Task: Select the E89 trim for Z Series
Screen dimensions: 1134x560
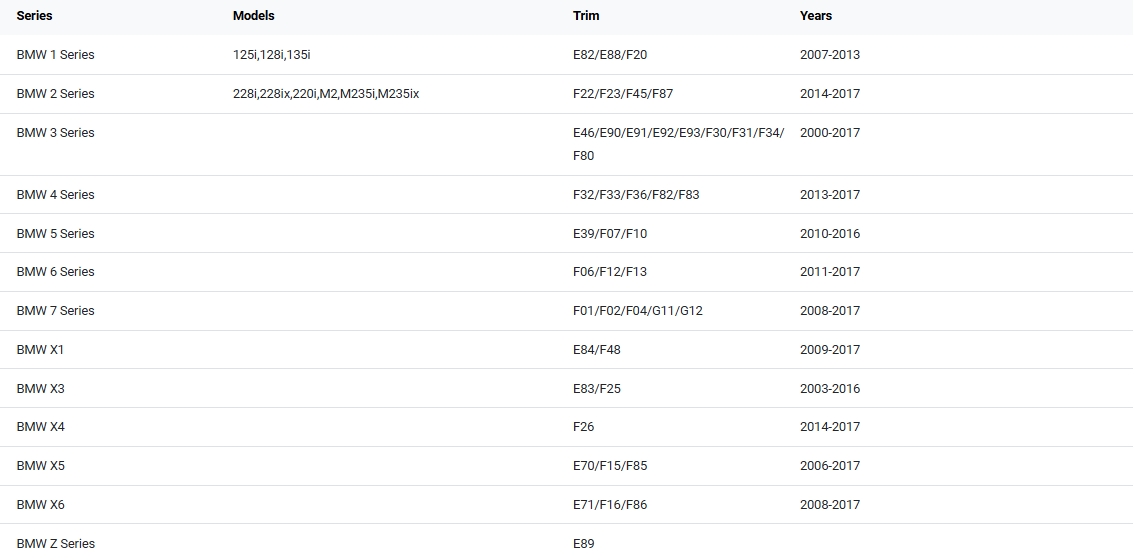Action: [x=583, y=544]
